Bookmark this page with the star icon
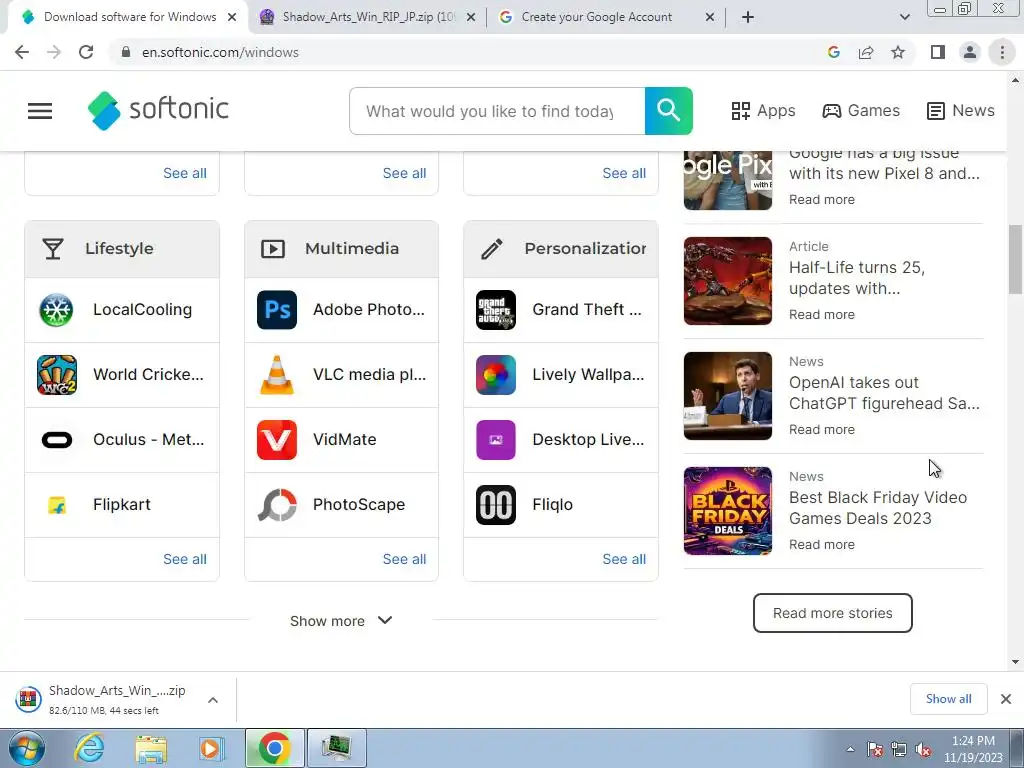Viewport: 1024px width, 768px height. [x=898, y=52]
